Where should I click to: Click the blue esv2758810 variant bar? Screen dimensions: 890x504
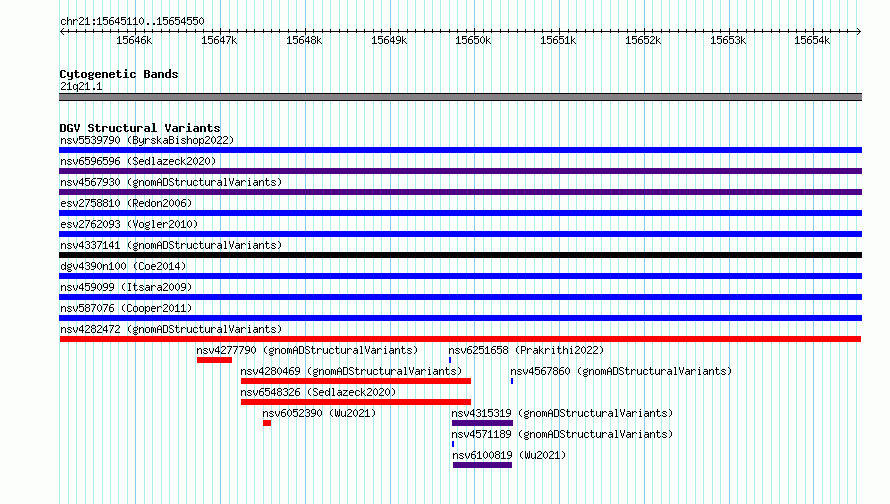460,213
